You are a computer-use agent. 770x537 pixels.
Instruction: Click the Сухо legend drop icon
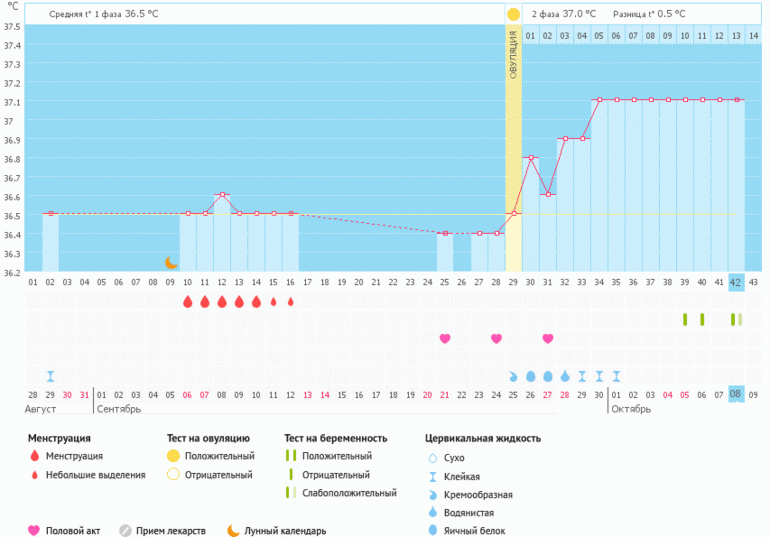click(432, 457)
